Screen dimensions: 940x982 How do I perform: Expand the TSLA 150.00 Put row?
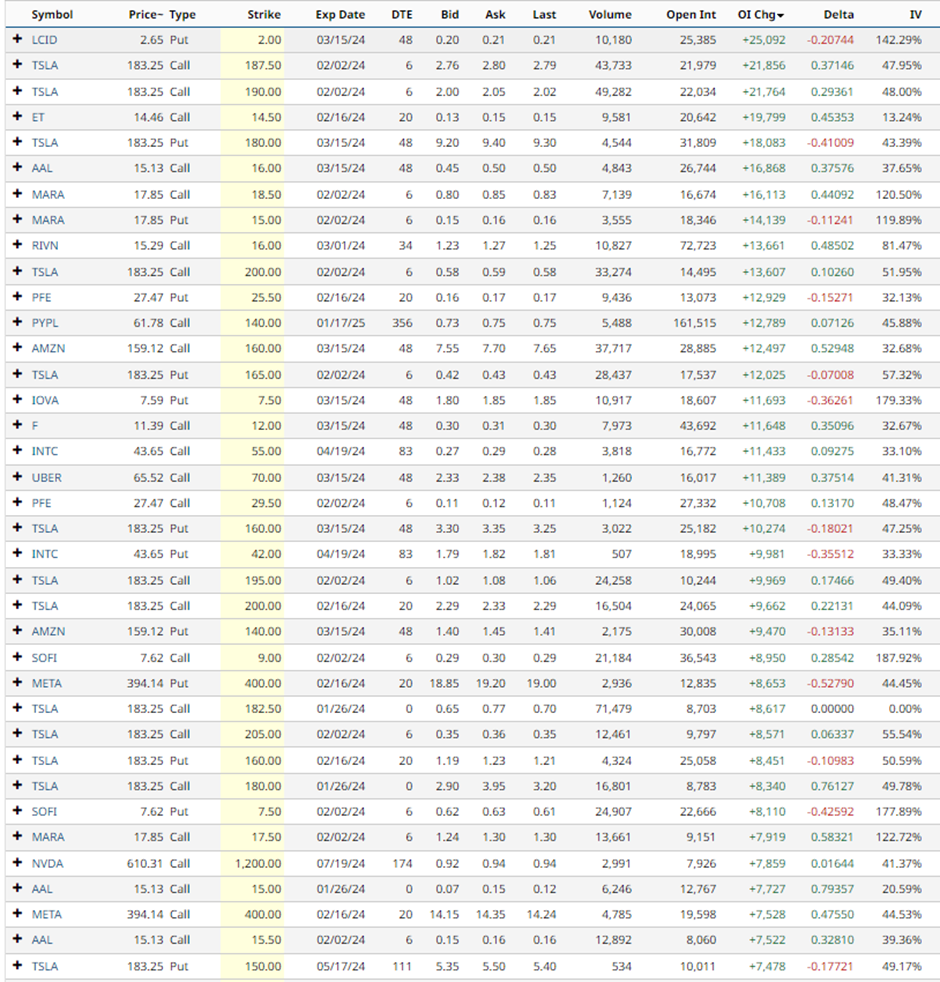pos(17,966)
